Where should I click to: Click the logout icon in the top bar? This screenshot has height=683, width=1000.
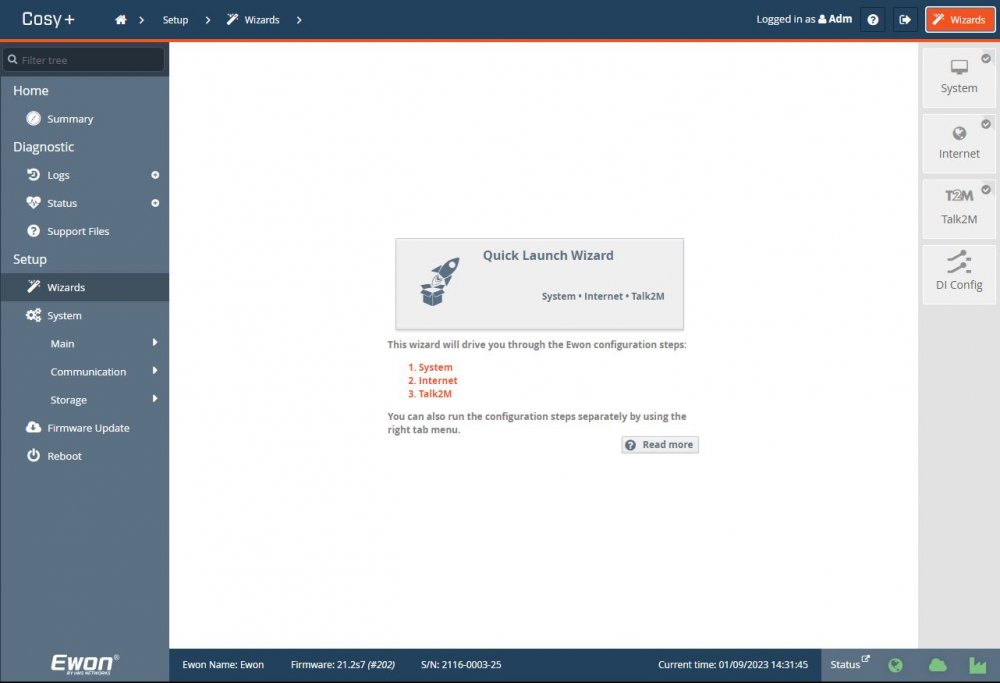point(904,20)
